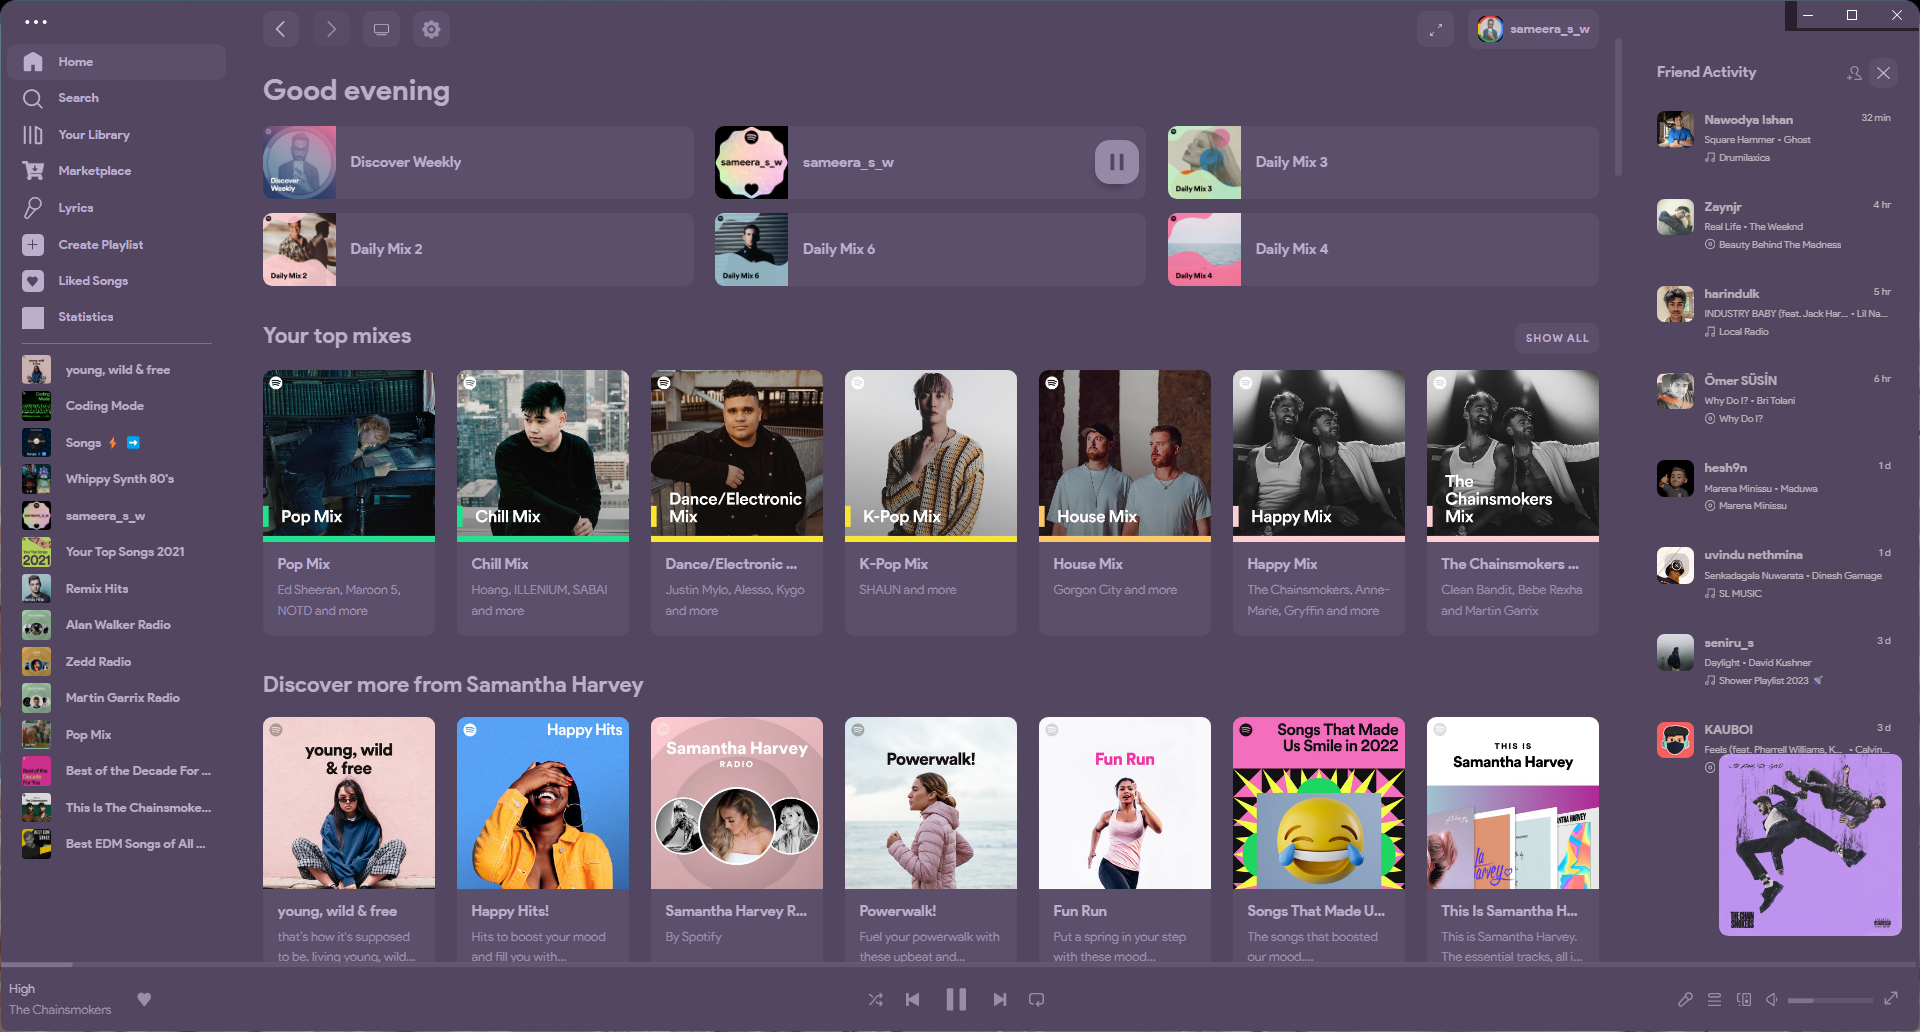This screenshot has width=1920, height=1032.
Task: Skip to the next track
Action: 999,999
